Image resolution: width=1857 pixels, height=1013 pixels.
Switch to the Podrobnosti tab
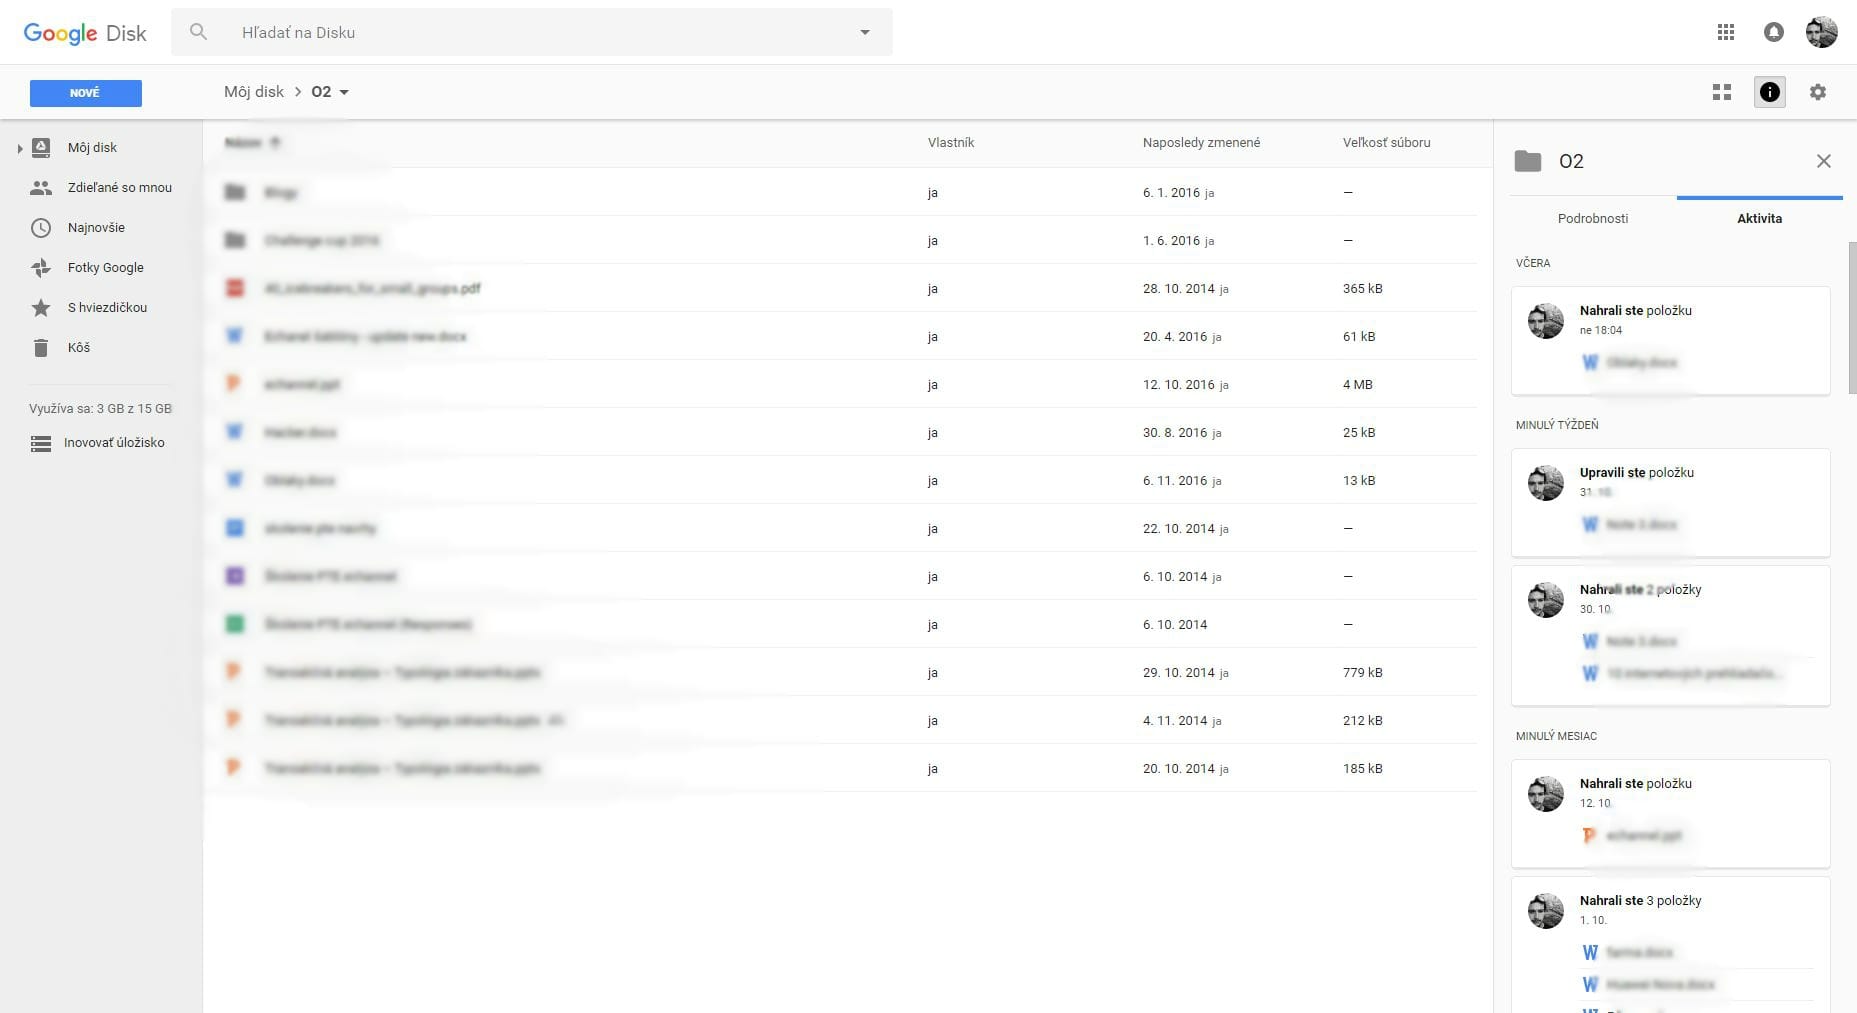(x=1592, y=218)
